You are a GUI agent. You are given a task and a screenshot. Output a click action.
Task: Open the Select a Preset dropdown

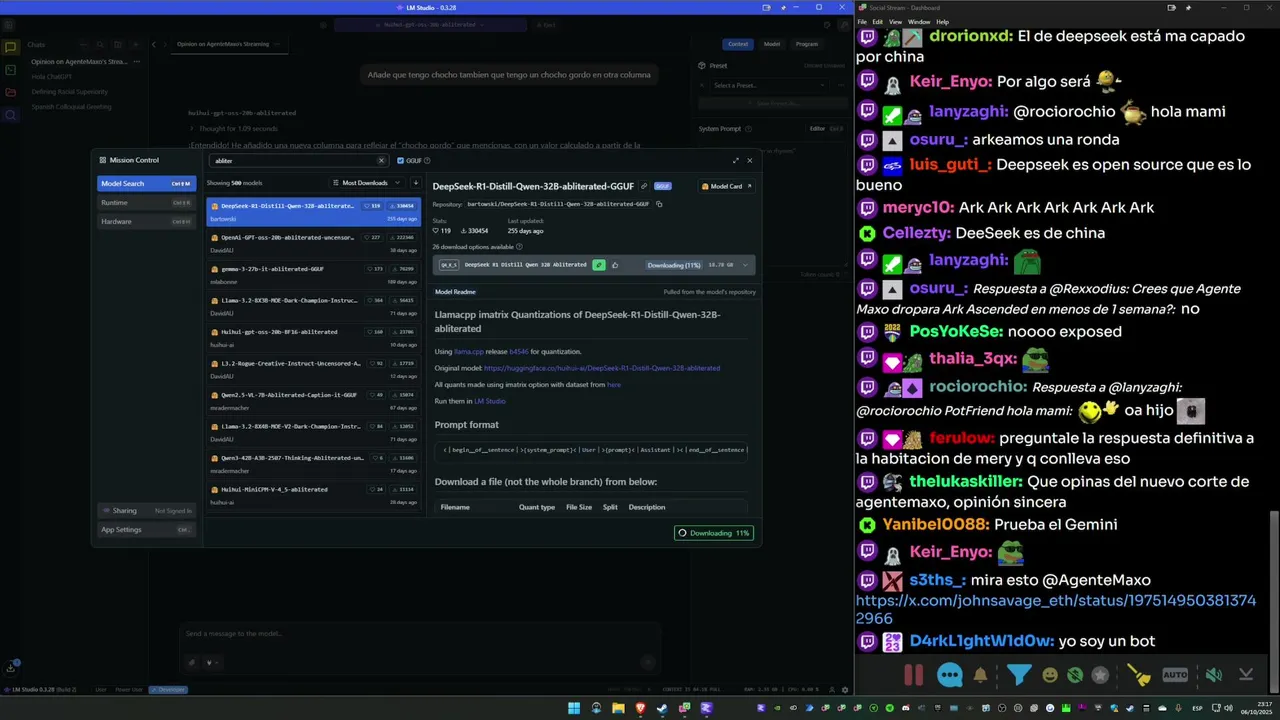click(x=769, y=85)
